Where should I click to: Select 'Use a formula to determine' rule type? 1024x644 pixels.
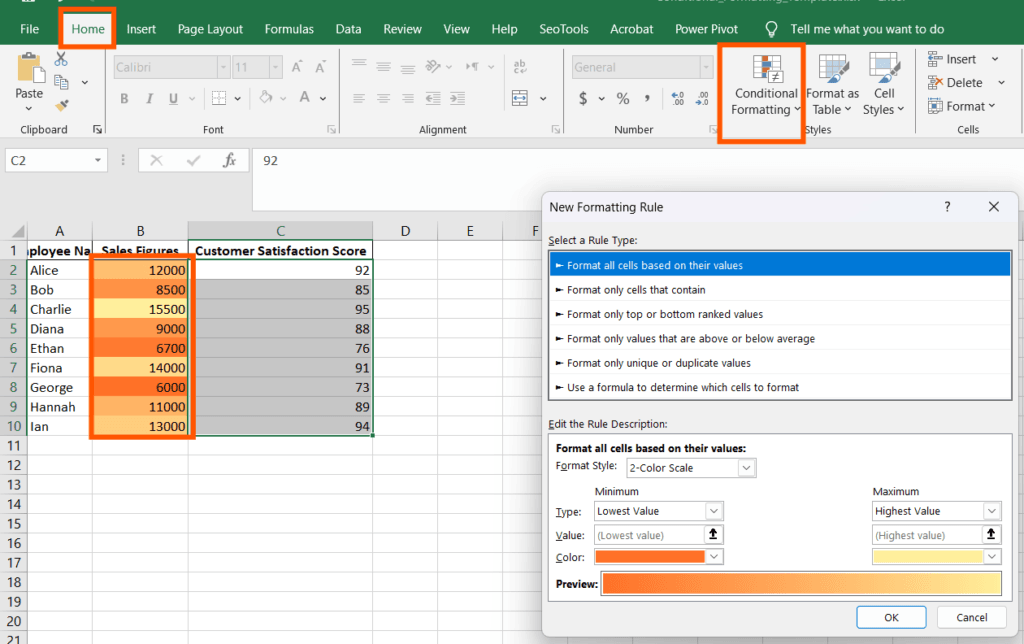[x=682, y=387]
